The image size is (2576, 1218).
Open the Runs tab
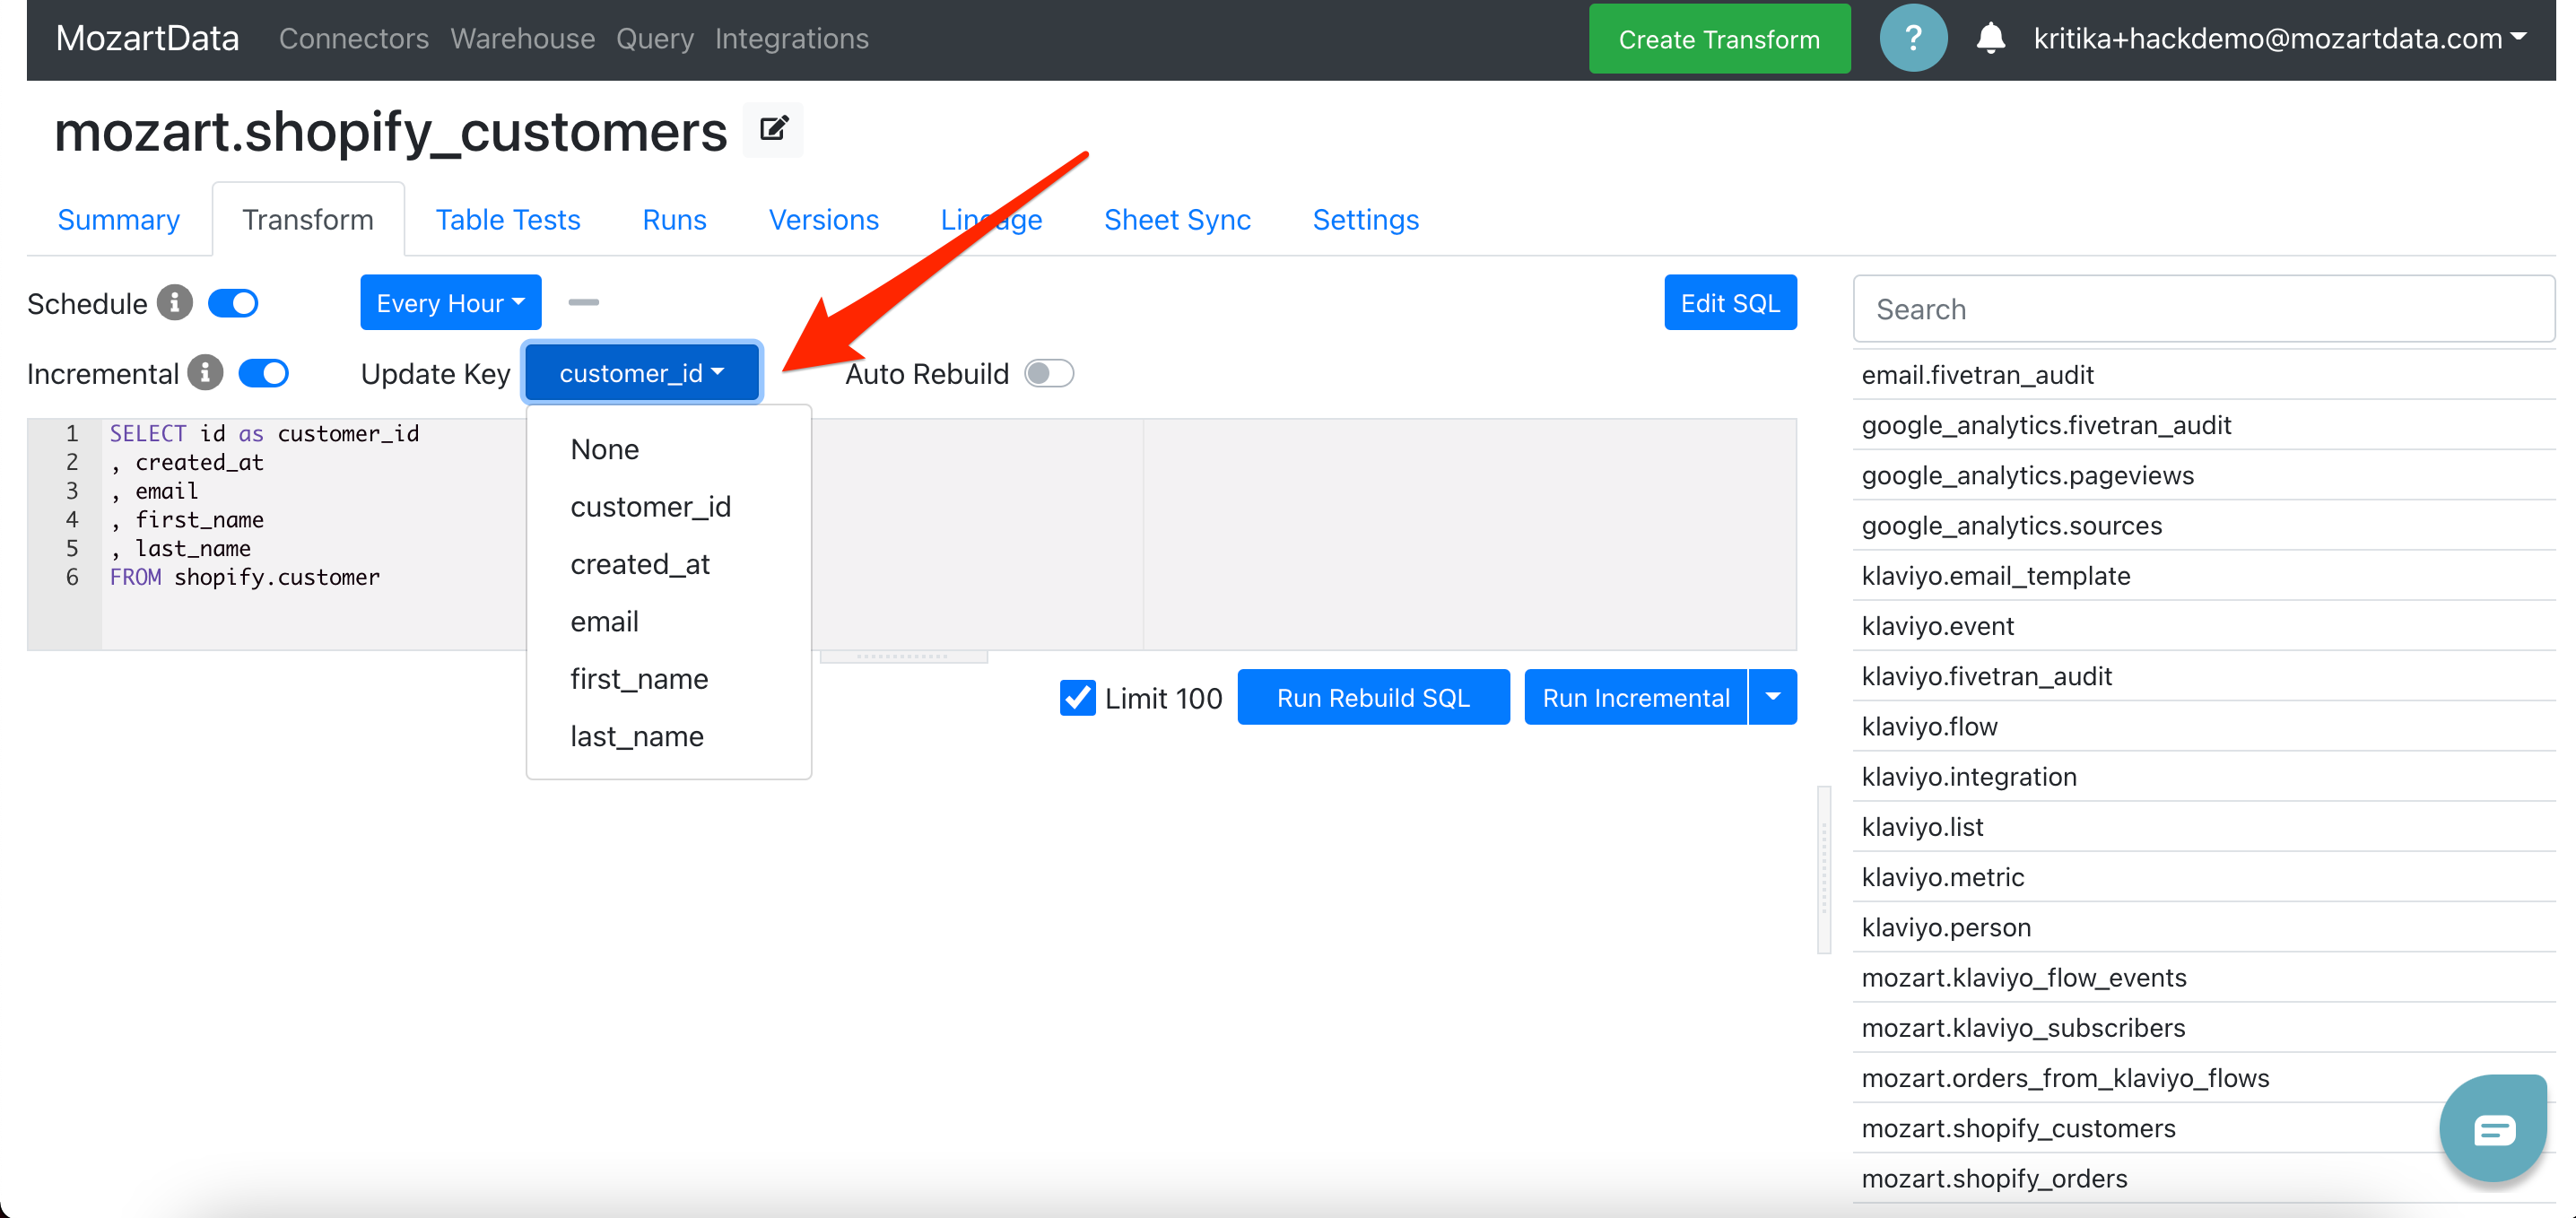pos(674,220)
